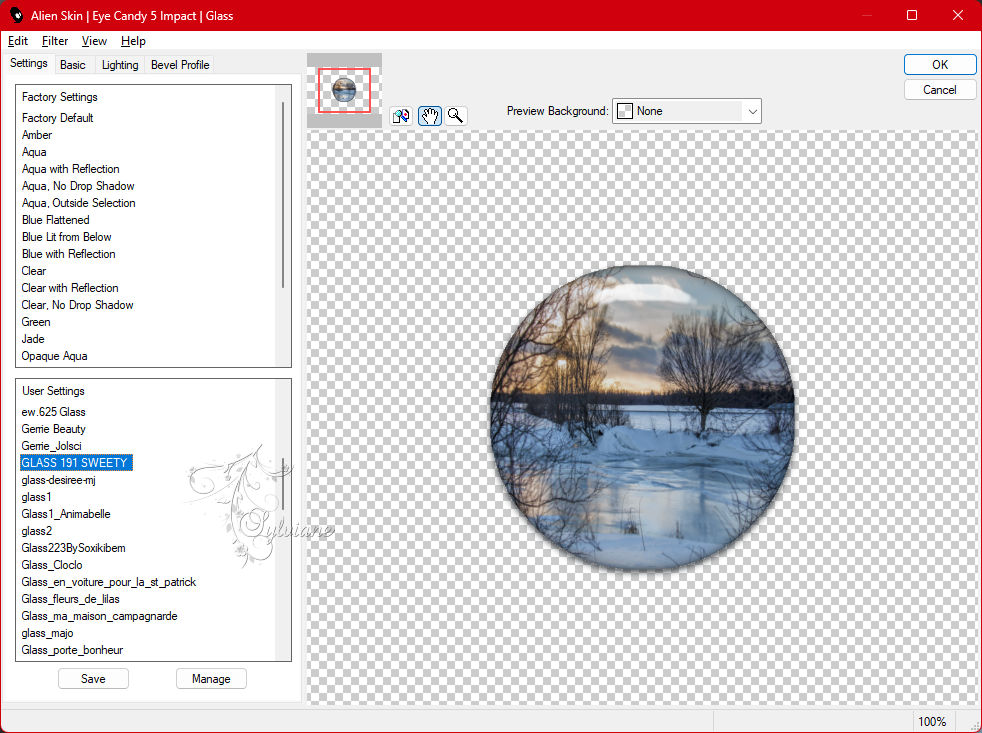Maximize the Eye Candy window
The height and width of the screenshot is (733, 982).
(912, 15)
